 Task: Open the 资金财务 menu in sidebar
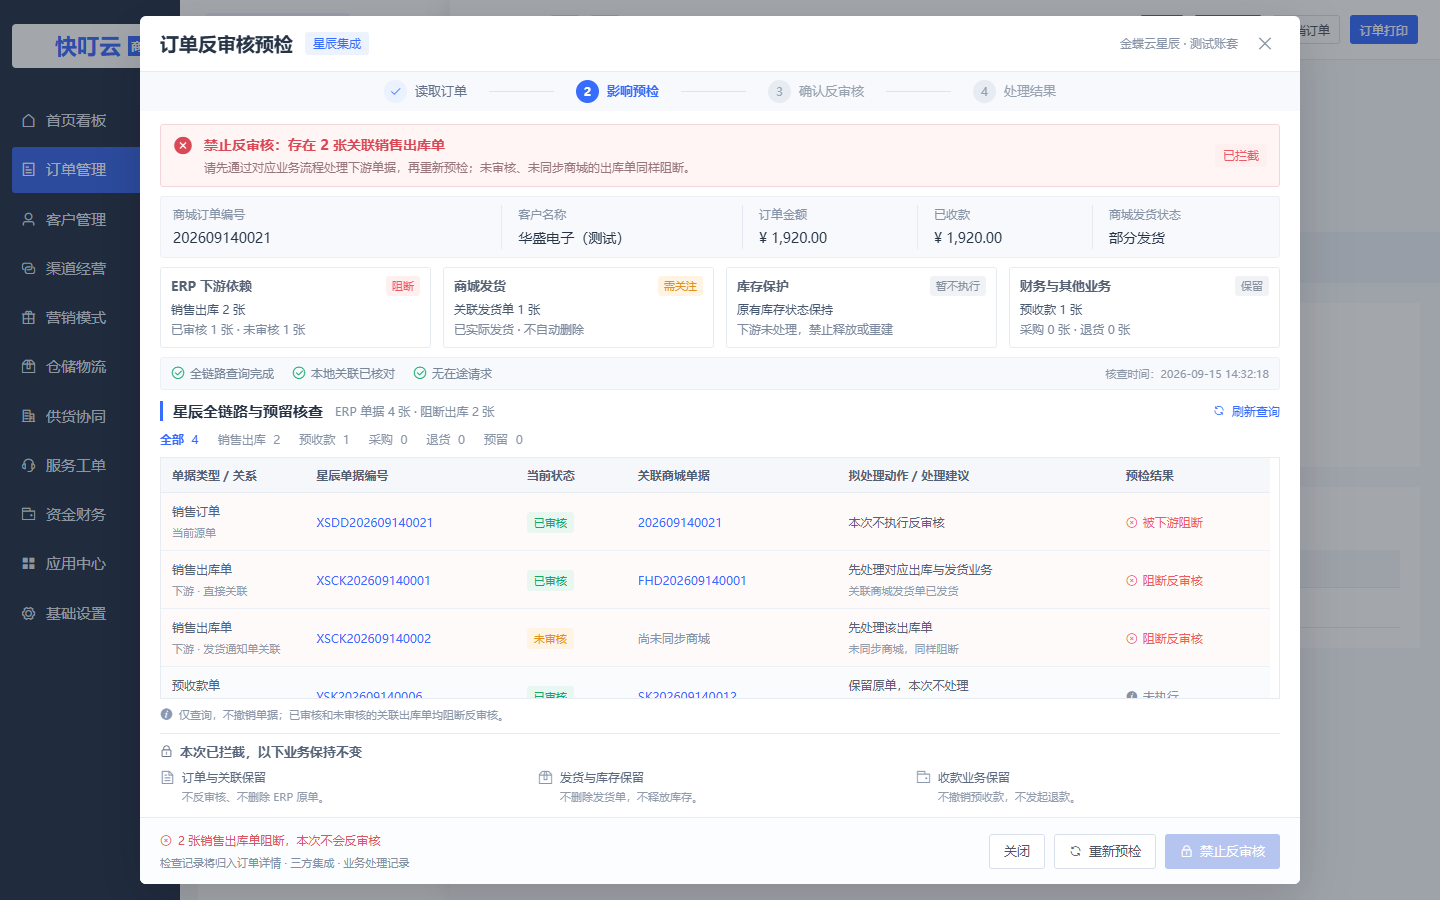[x=76, y=514]
